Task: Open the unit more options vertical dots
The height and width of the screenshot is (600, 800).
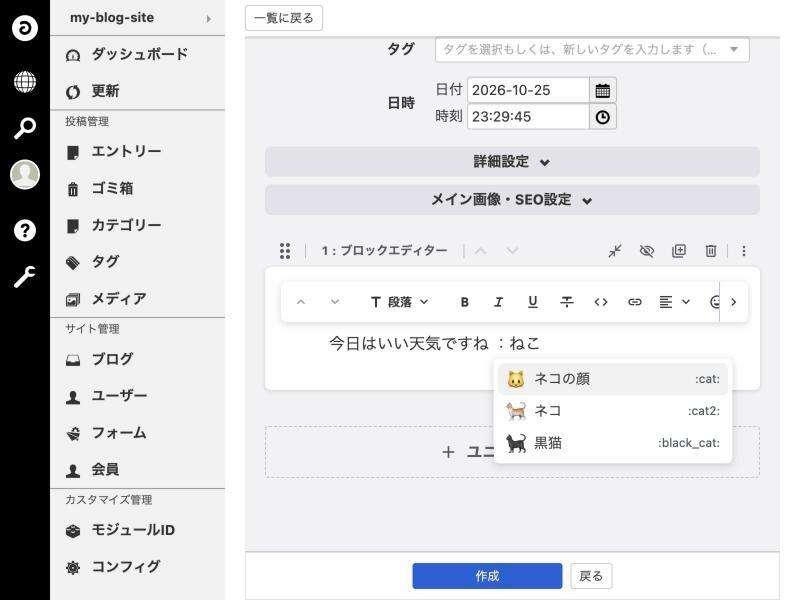Action: (x=744, y=251)
